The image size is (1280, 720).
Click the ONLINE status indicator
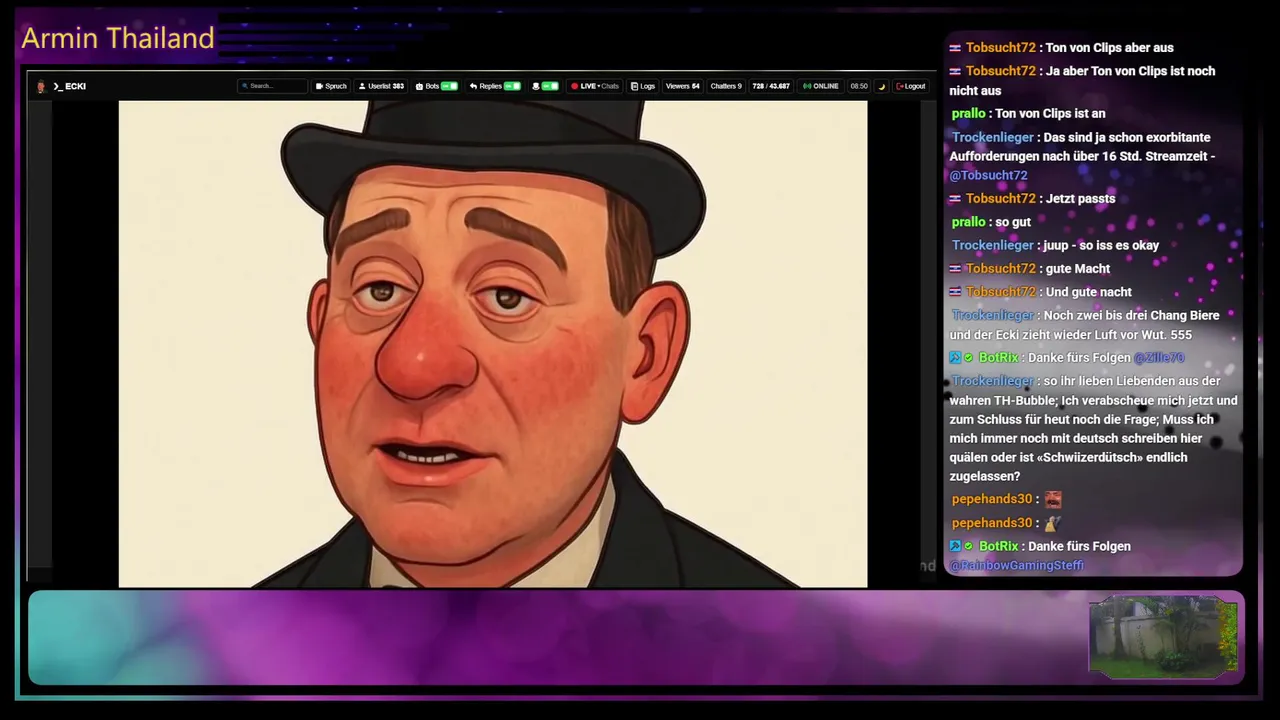[x=821, y=86]
